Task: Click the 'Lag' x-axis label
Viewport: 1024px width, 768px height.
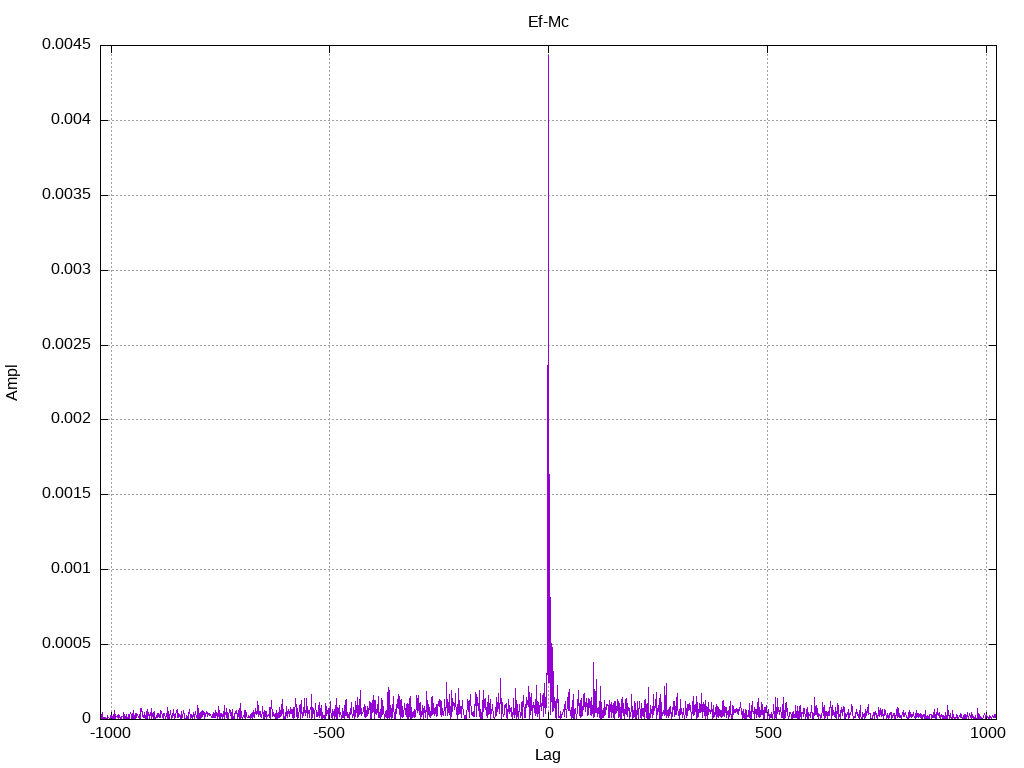Action: (x=548, y=755)
